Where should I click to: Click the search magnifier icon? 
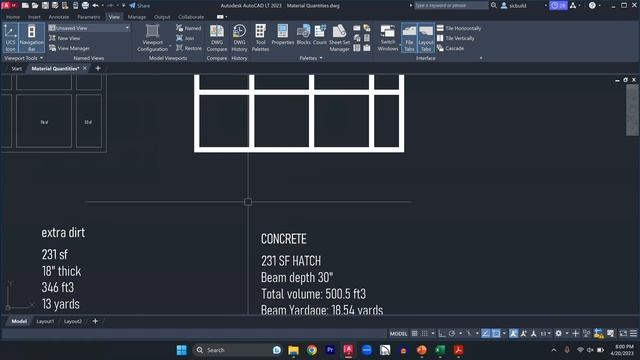(x=493, y=5)
